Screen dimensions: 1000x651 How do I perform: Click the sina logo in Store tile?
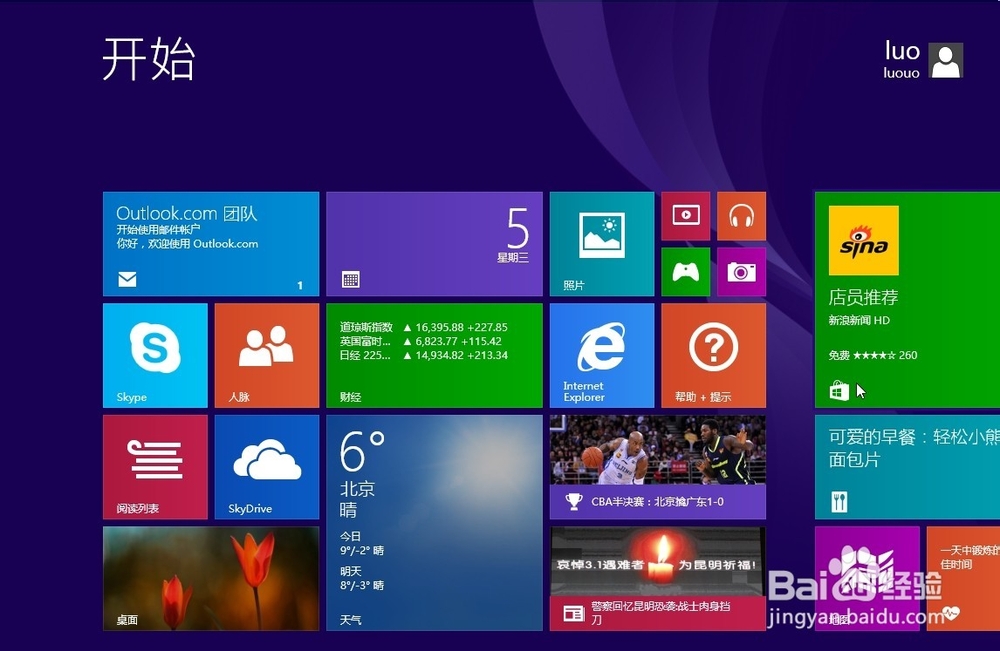(864, 240)
